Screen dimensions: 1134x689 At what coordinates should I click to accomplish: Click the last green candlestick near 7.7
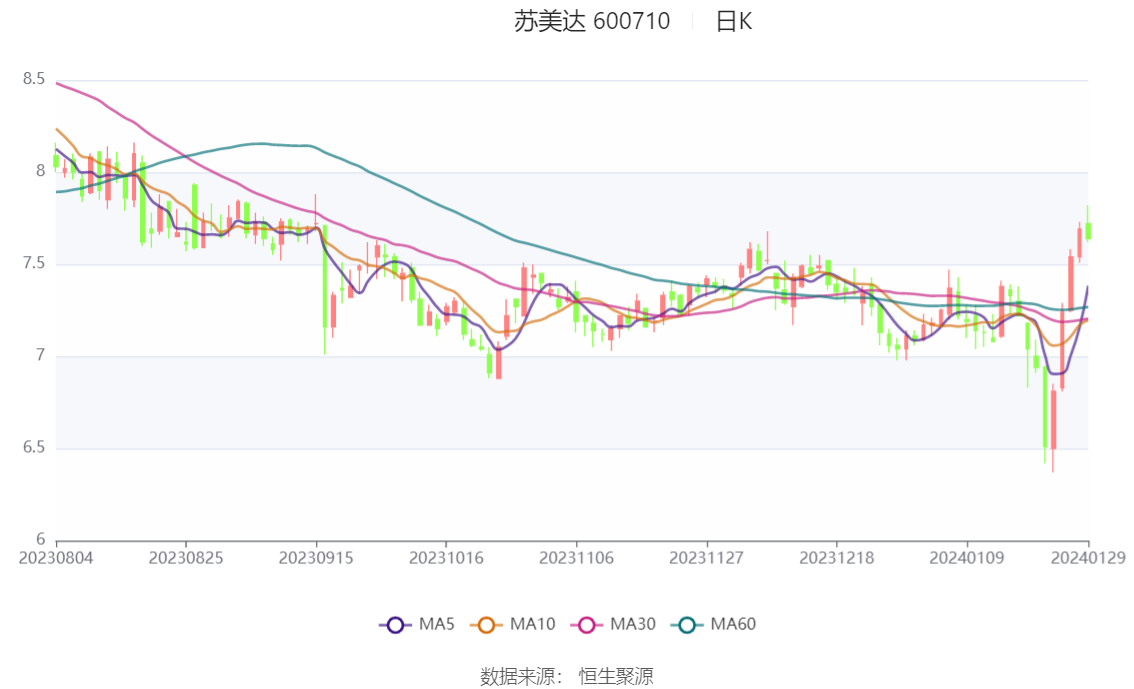click(1088, 231)
